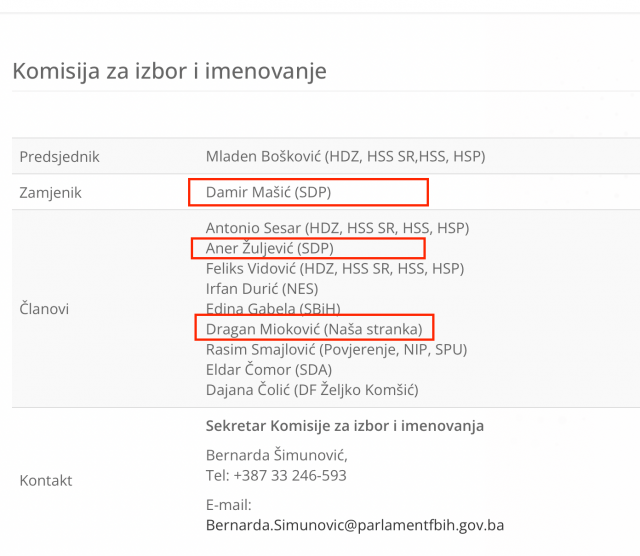Image resolution: width=640 pixels, height=556 pixels.
Task: Click the Zamjenik row label
Action: (51, 192)
